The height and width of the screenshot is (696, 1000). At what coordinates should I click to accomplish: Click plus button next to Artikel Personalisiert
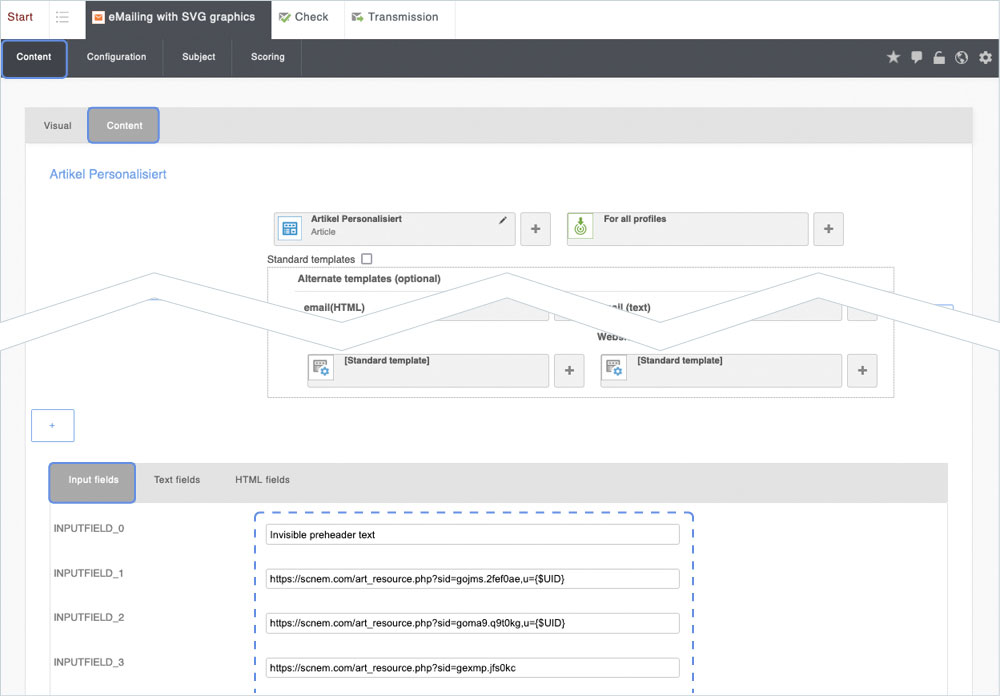coord(535,229)
